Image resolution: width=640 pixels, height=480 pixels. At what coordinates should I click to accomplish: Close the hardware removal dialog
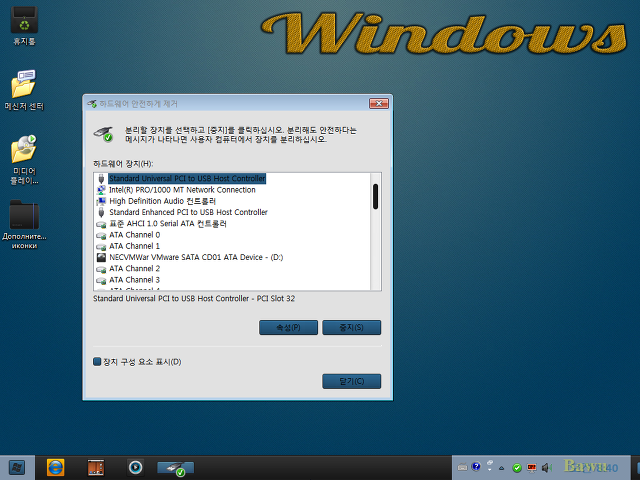point(379,104)
